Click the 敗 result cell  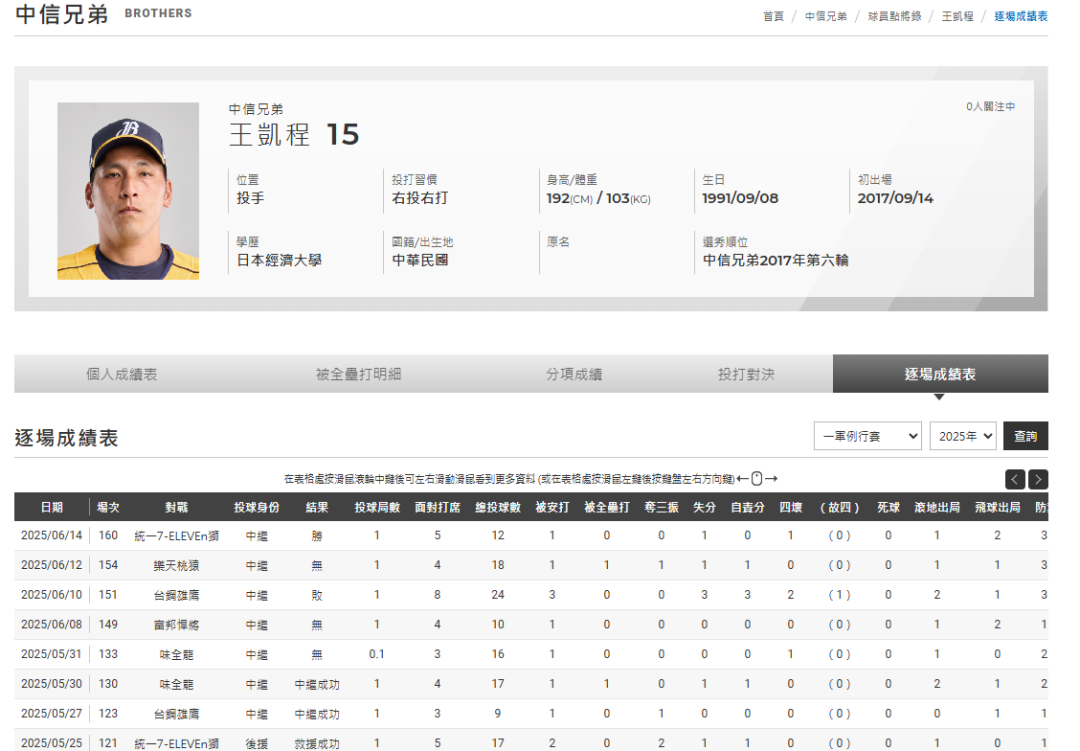(317, 595)
